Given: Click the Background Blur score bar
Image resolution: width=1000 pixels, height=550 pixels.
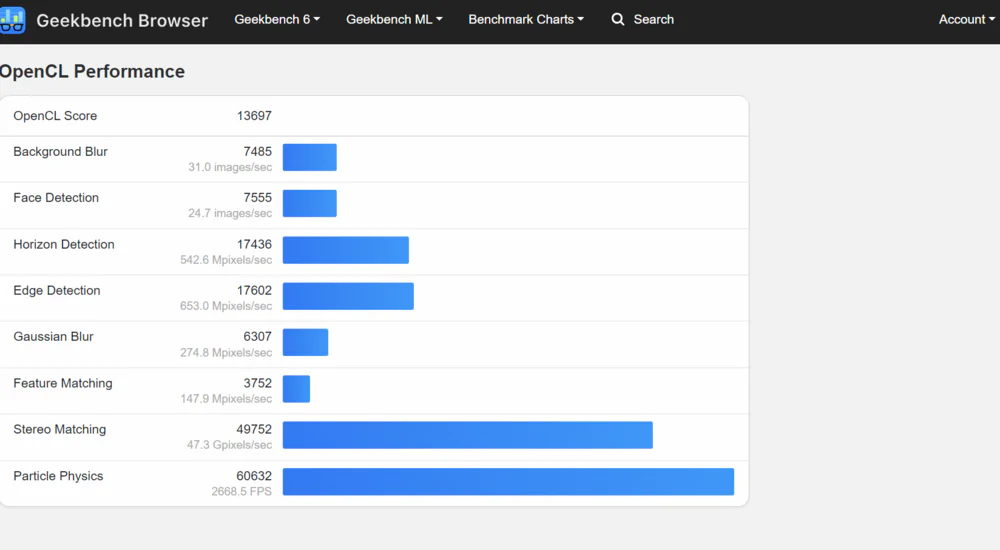Looking at the screenshot, I should pos(309,158).
